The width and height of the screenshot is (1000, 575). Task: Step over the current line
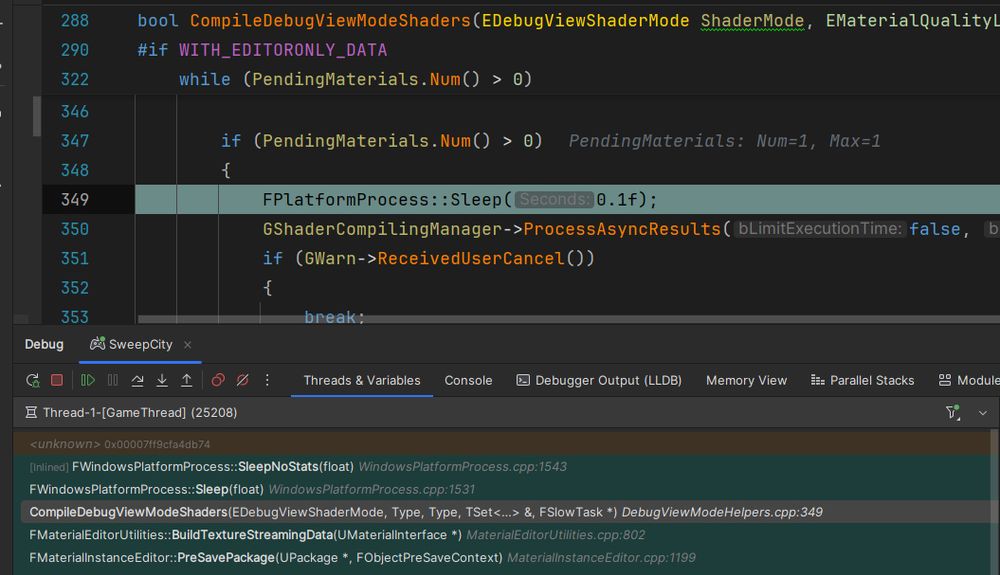pos(137,381)
